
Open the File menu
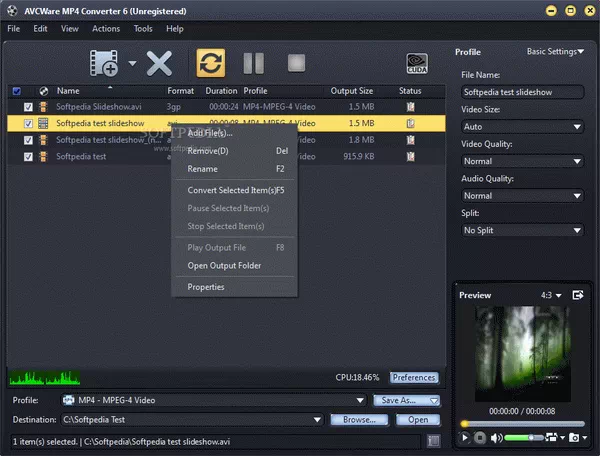13,29
